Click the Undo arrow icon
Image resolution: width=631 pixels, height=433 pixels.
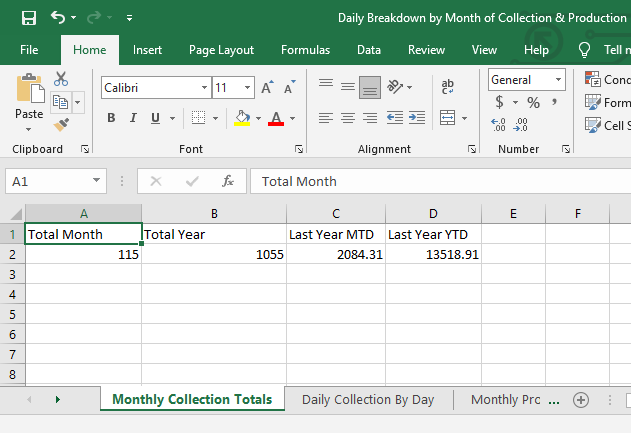pos(57,17)
